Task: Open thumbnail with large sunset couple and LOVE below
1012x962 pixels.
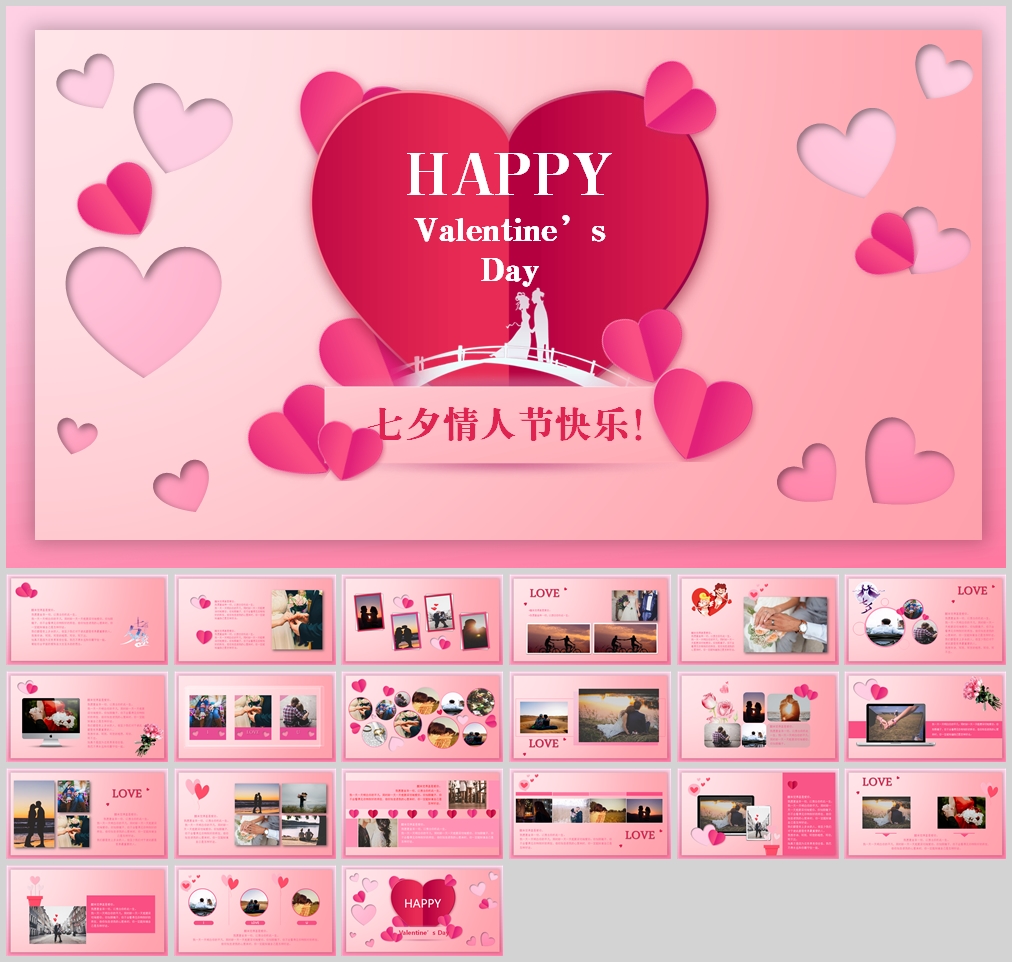Action: tap(590, 716)
